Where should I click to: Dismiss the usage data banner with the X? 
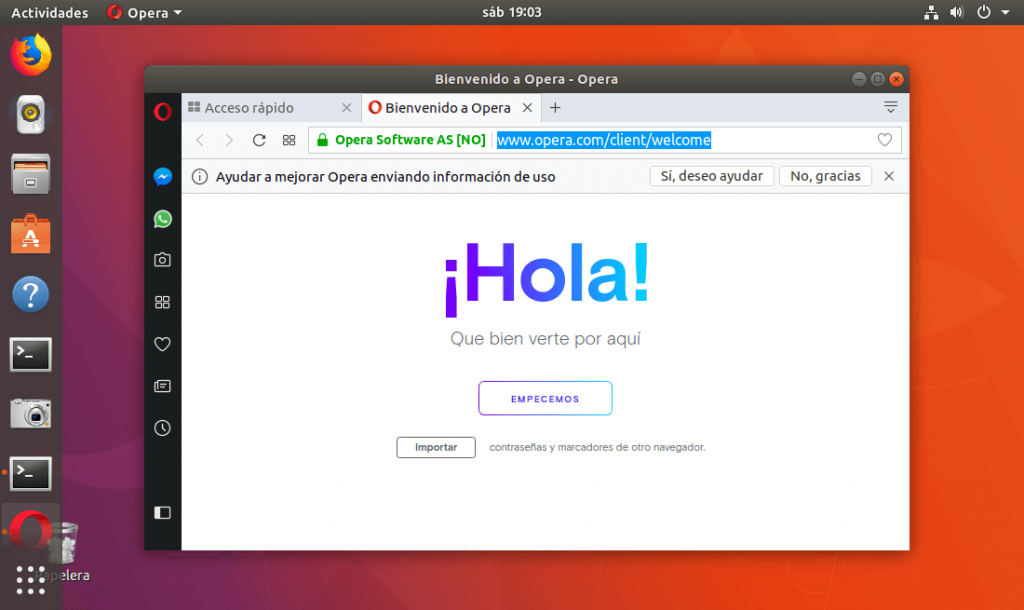point(889,176)
